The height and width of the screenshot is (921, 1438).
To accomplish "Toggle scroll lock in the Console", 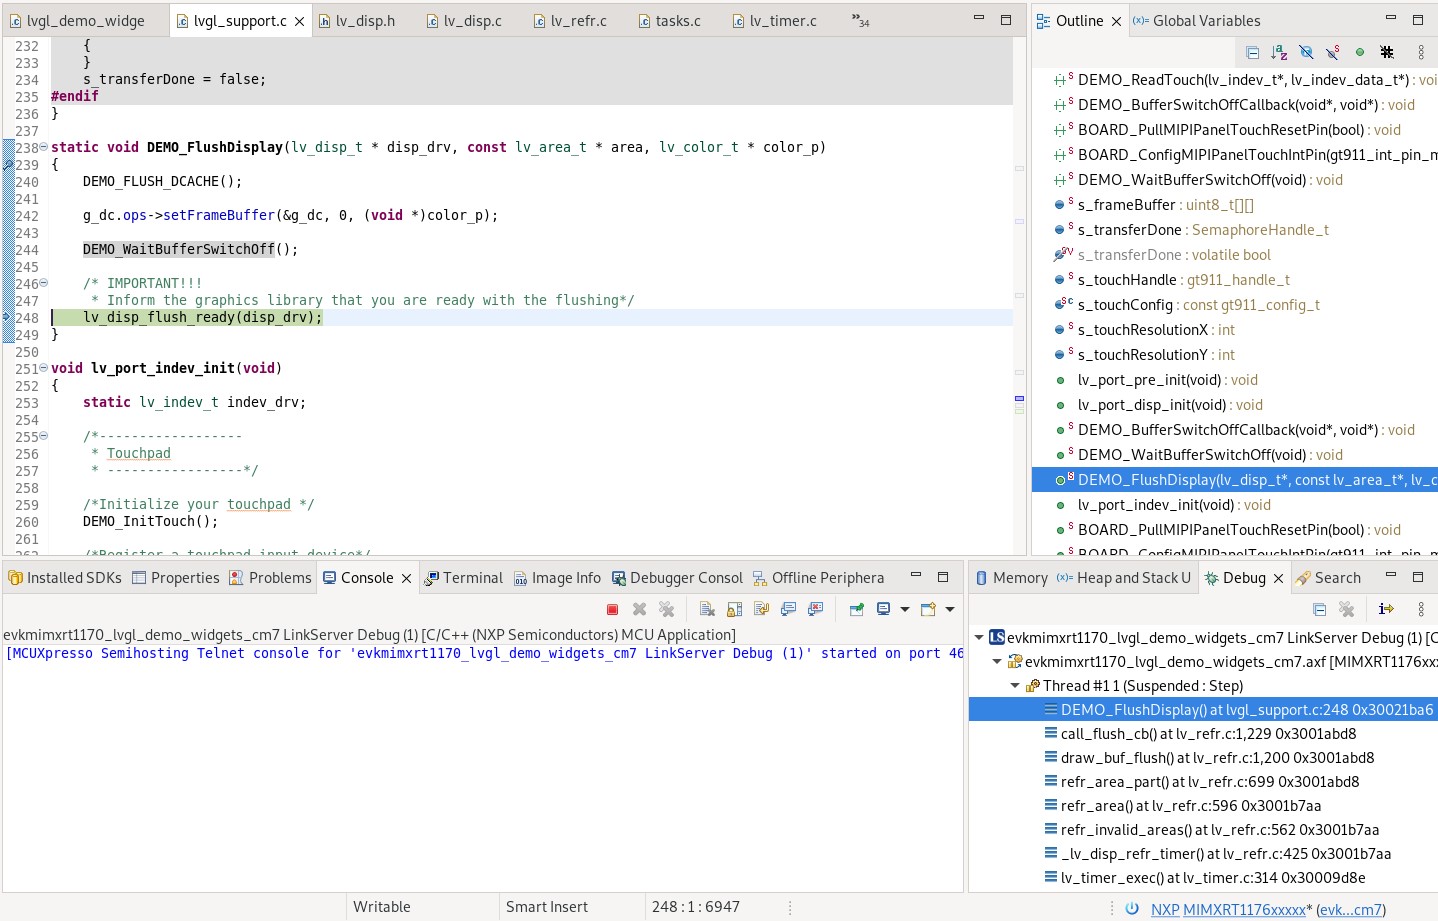I will coord(735,609).
